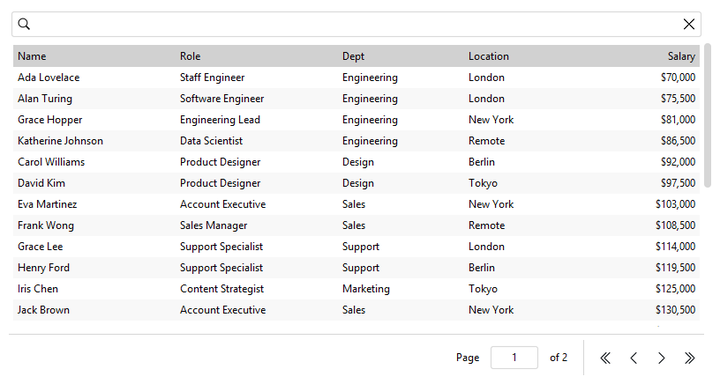Go to the next page
This screenshot has height=384, width=720.
661,358
